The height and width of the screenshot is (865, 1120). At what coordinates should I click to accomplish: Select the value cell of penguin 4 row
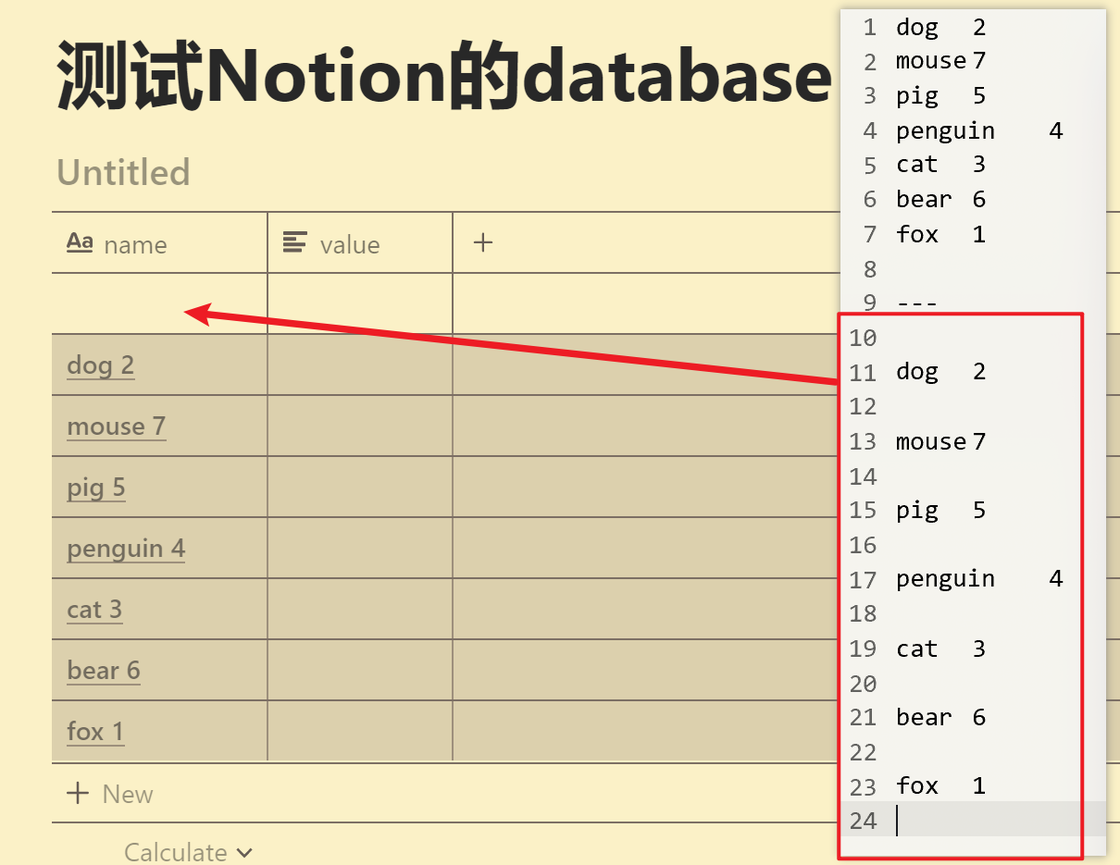point(360,548)
